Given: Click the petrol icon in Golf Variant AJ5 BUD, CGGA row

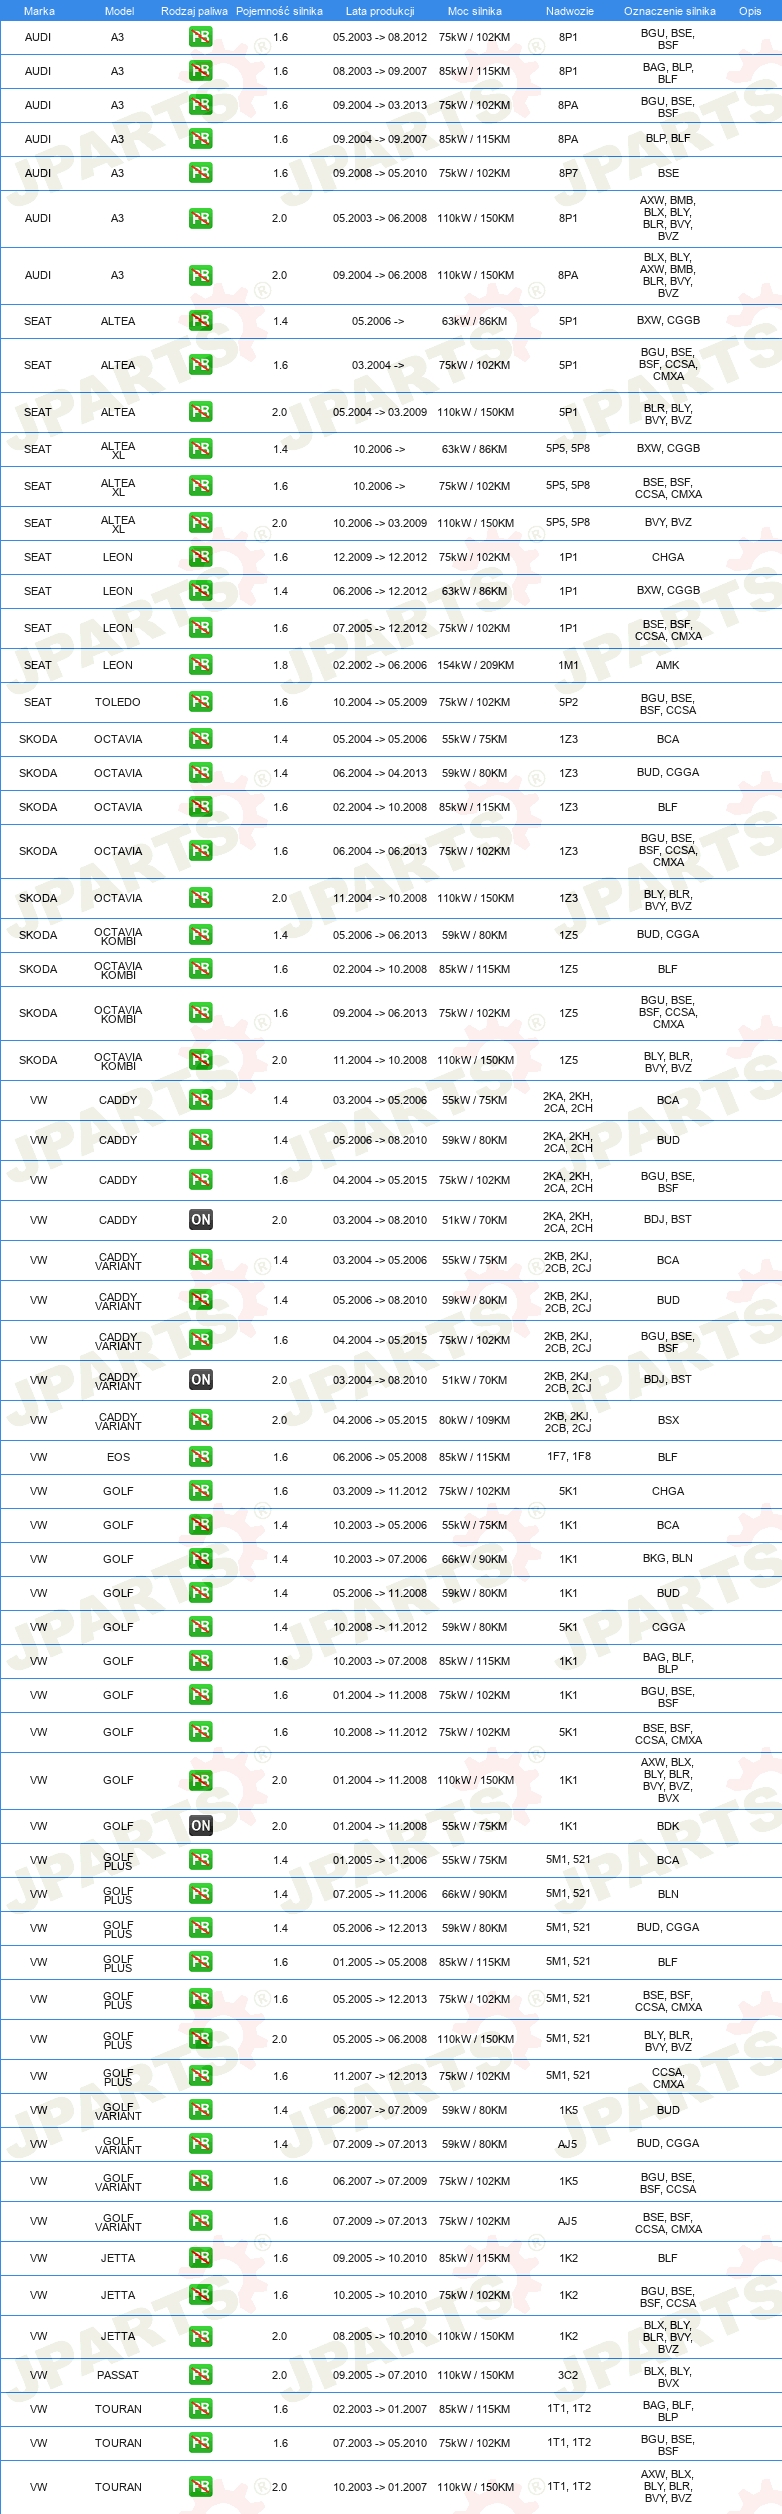Looking at the screenshot, I should [200, 2143].
